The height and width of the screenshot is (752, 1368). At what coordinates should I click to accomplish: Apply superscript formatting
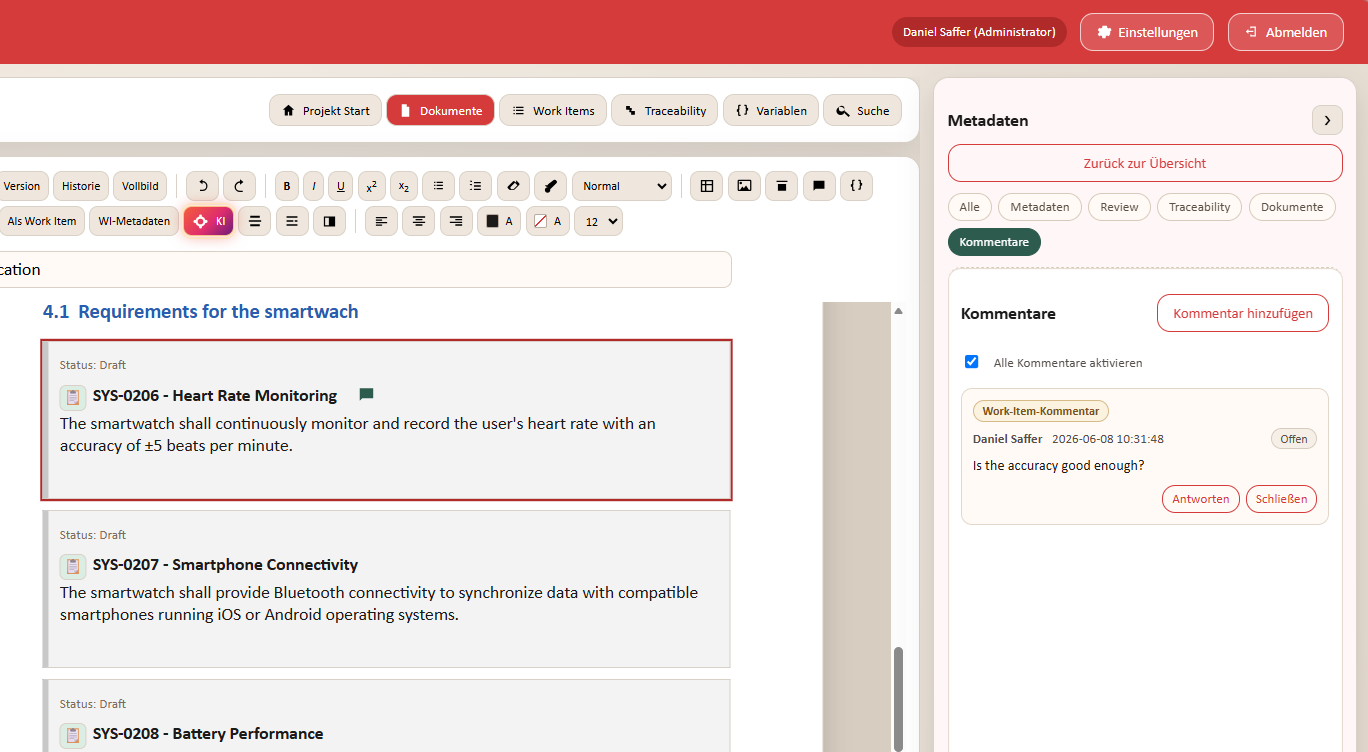(x=371, y=186)
